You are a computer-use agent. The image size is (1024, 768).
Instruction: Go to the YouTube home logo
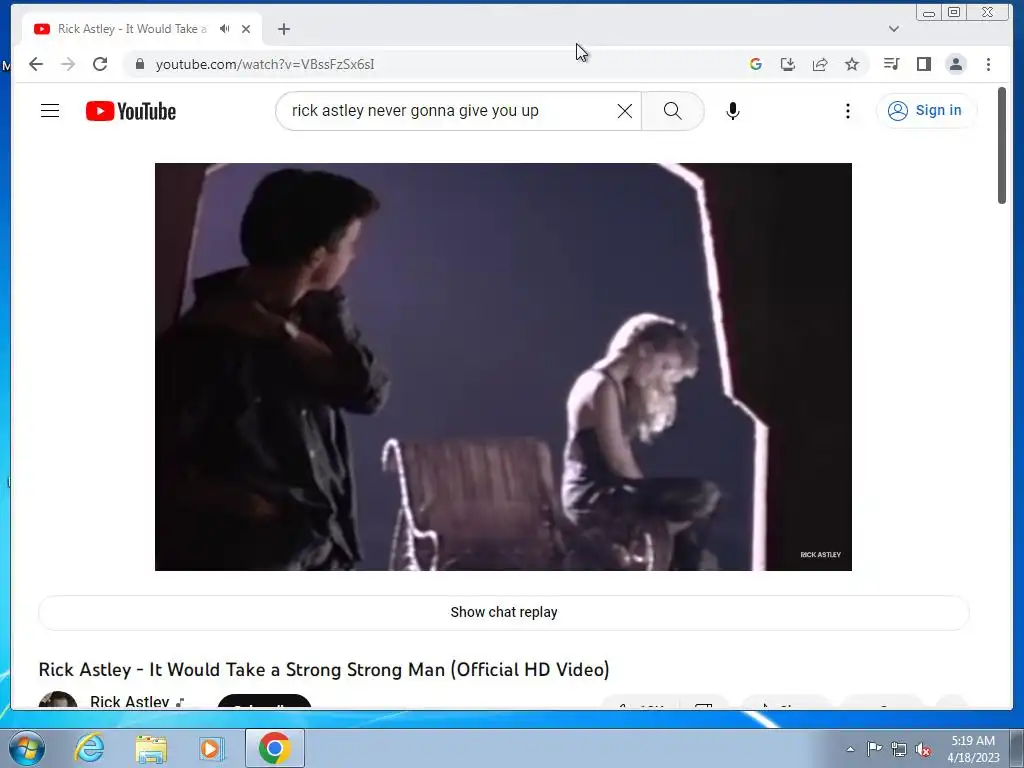(x=131, y=111)
